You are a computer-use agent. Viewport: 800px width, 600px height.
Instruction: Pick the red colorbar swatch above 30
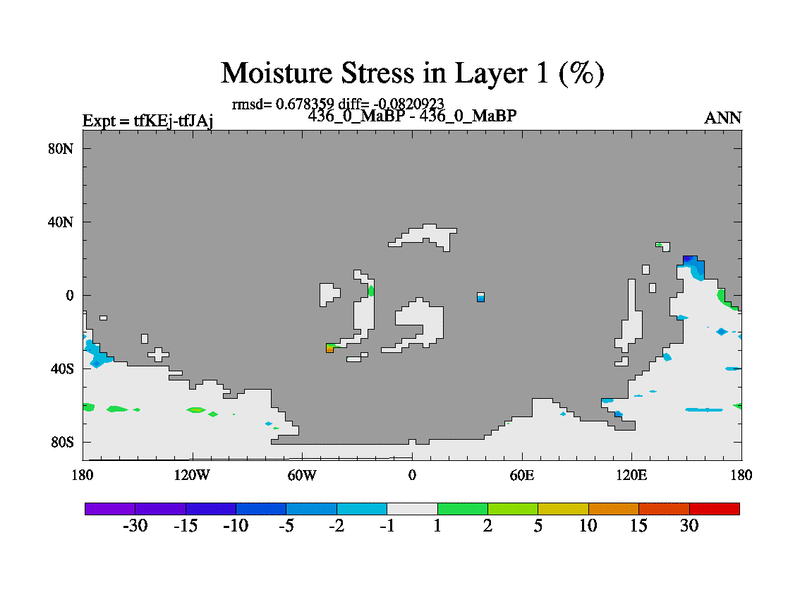[714, 509]
